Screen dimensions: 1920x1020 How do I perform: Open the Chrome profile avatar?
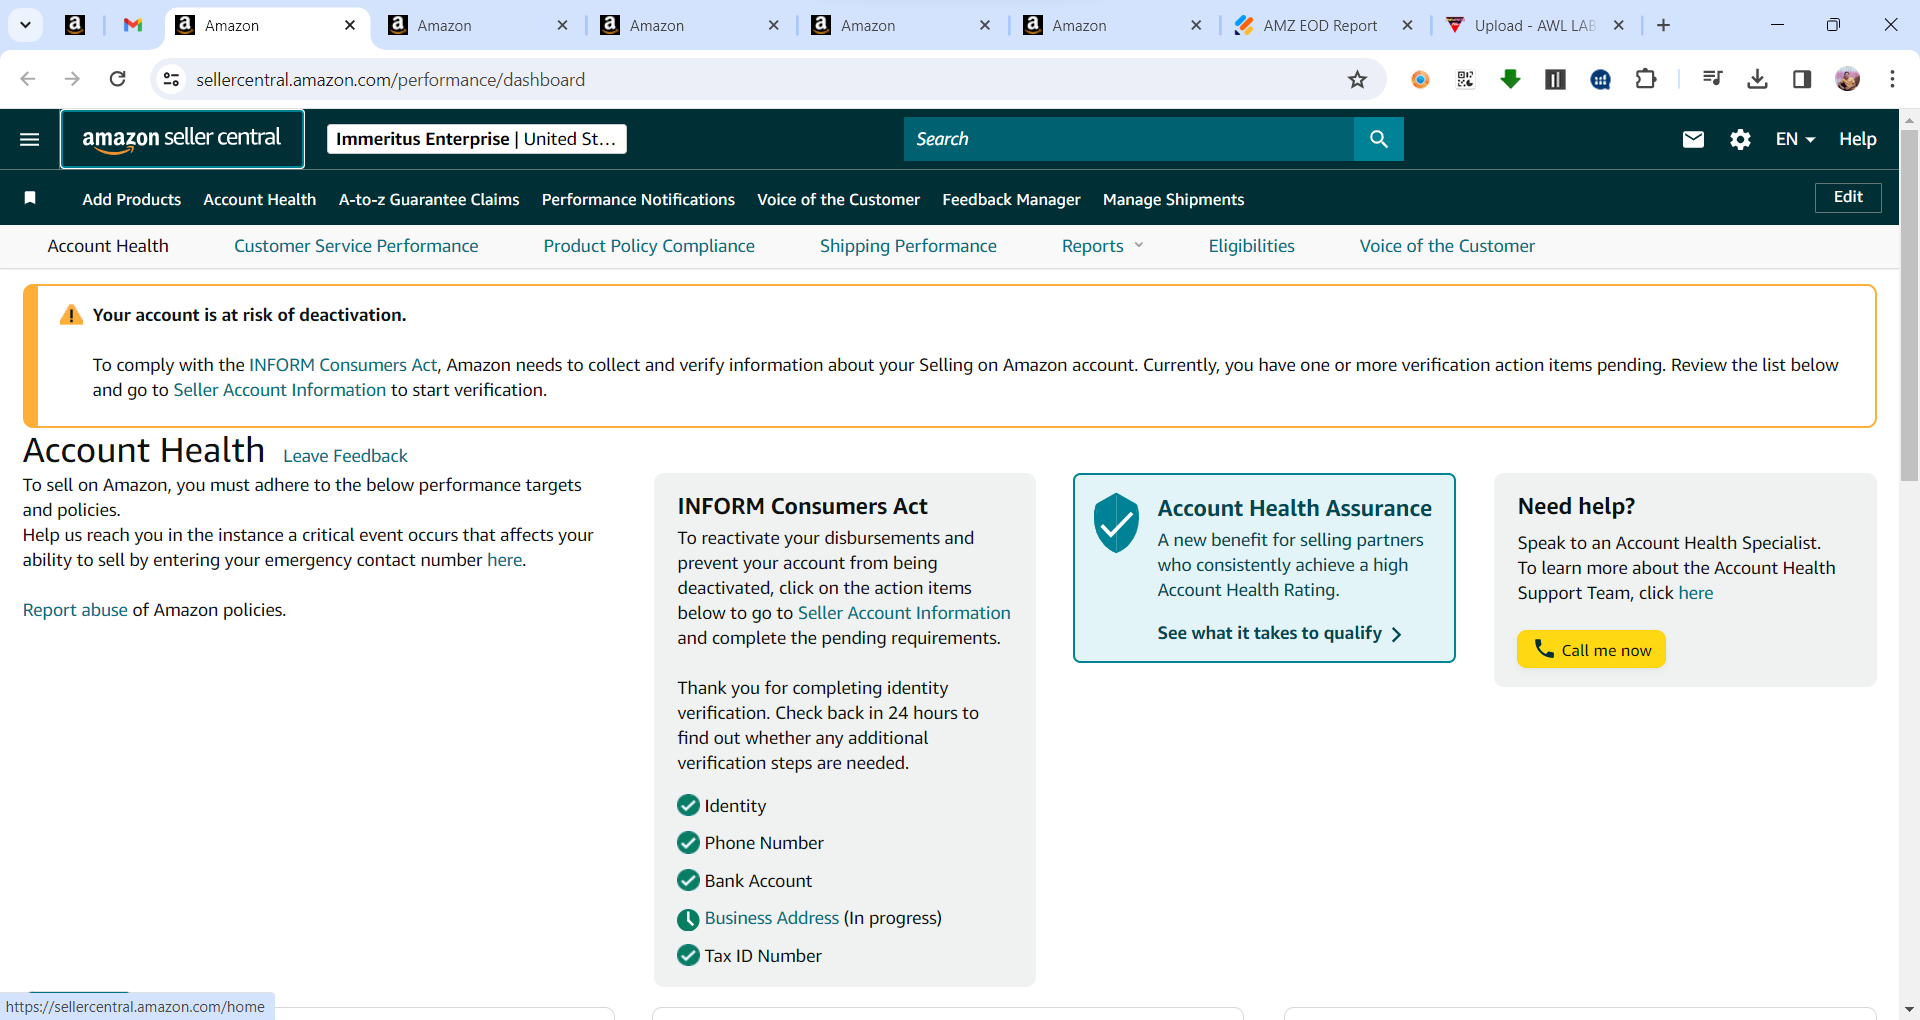click(x=1848, y=79)
